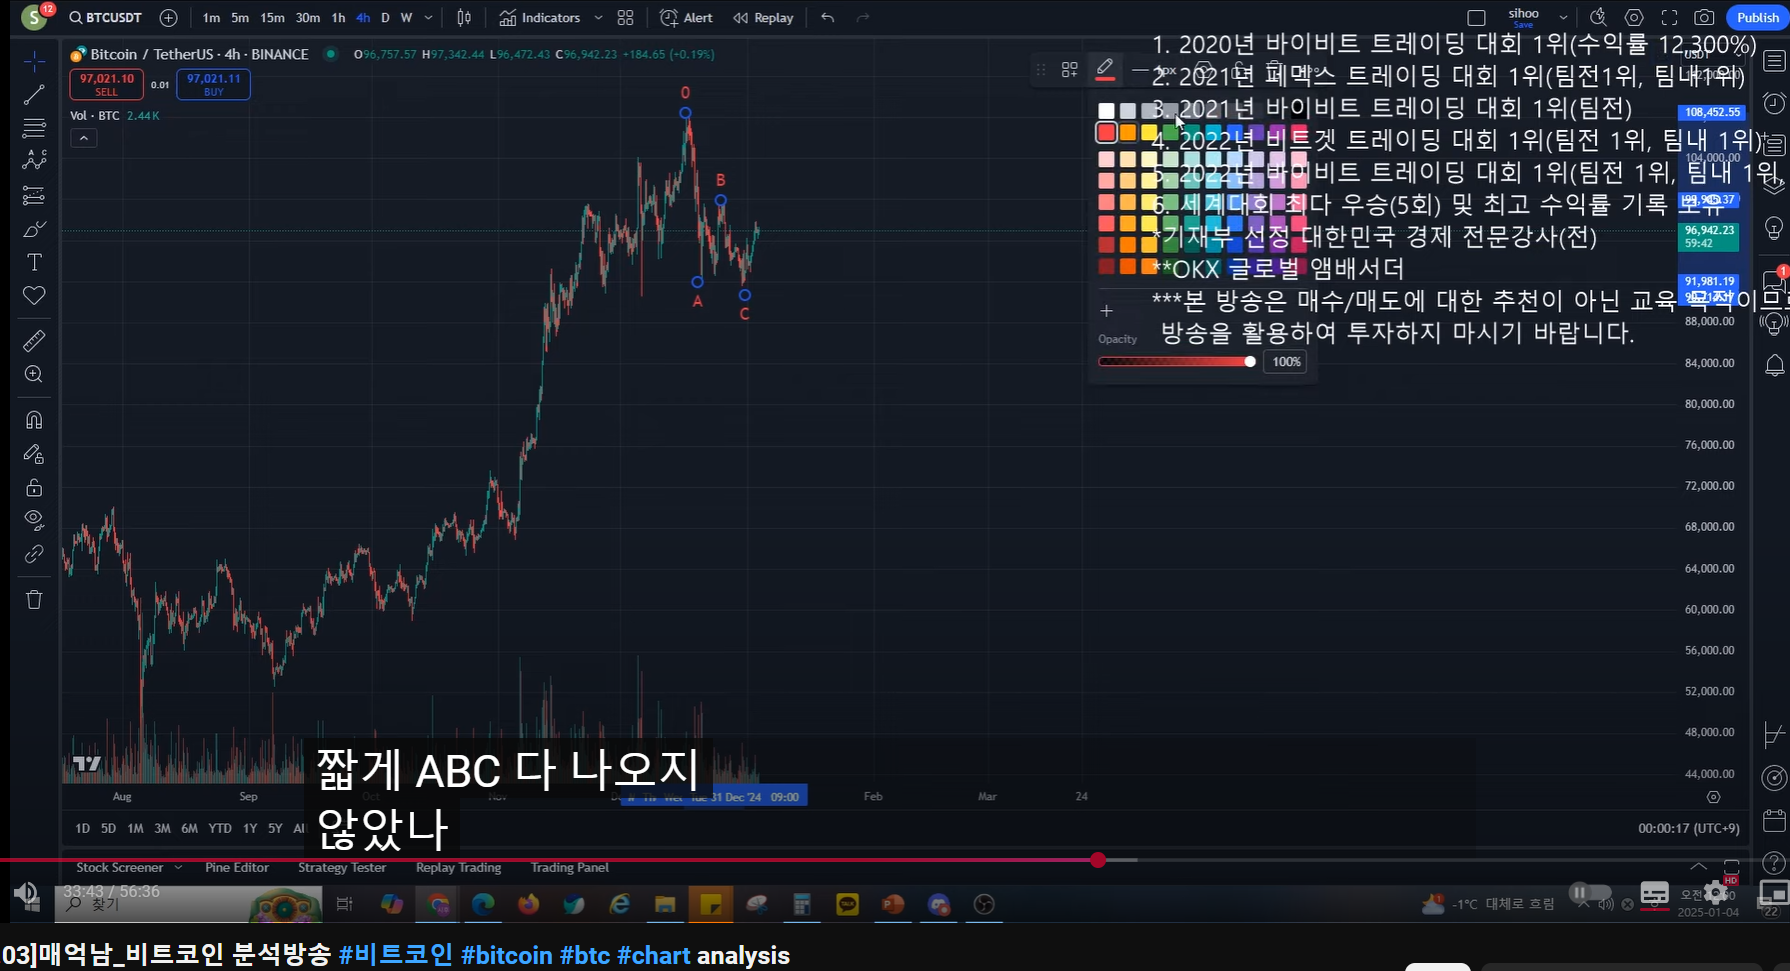Pick the orange swatch beside selected red
This screenshot has height=971, width=1790.
[1128, 133]
